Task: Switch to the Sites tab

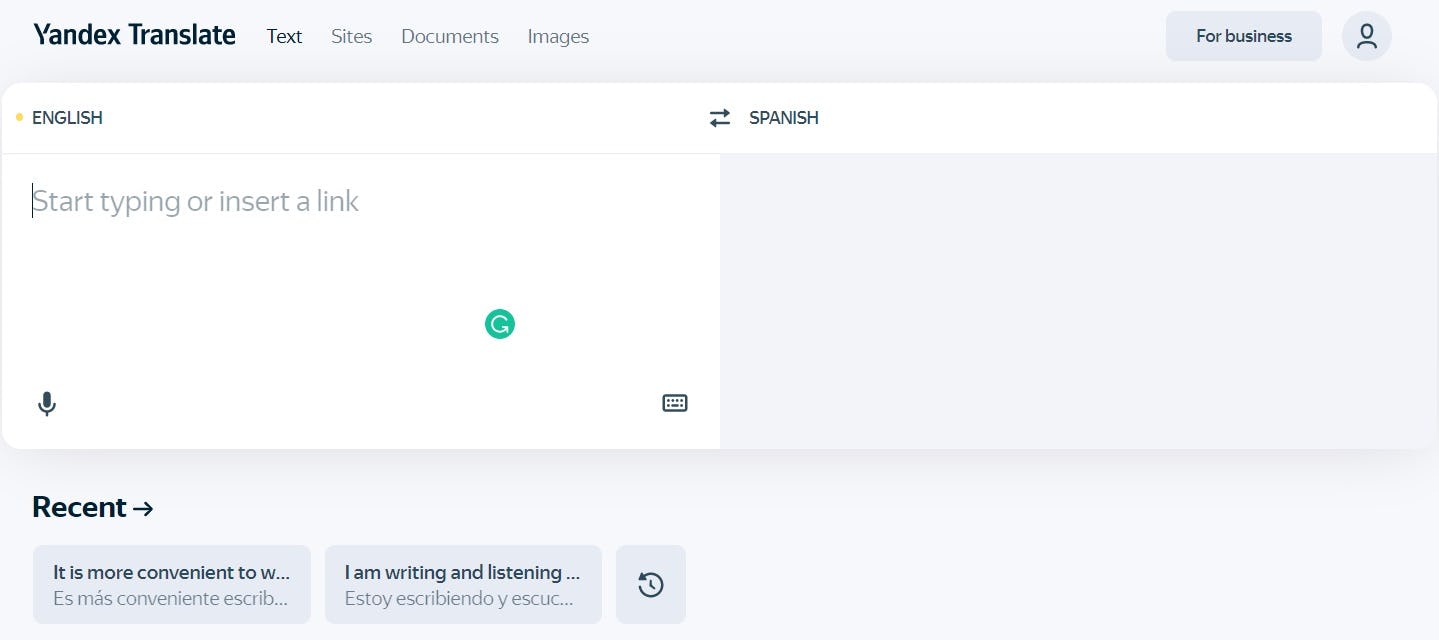Action: click(x=351, y=37)
